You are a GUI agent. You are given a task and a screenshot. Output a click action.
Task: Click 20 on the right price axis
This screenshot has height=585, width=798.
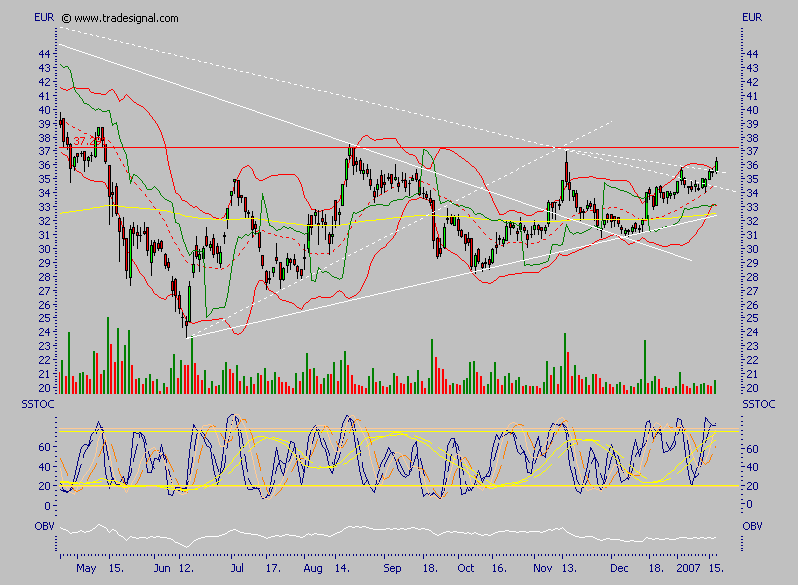(x=752, y=388)
